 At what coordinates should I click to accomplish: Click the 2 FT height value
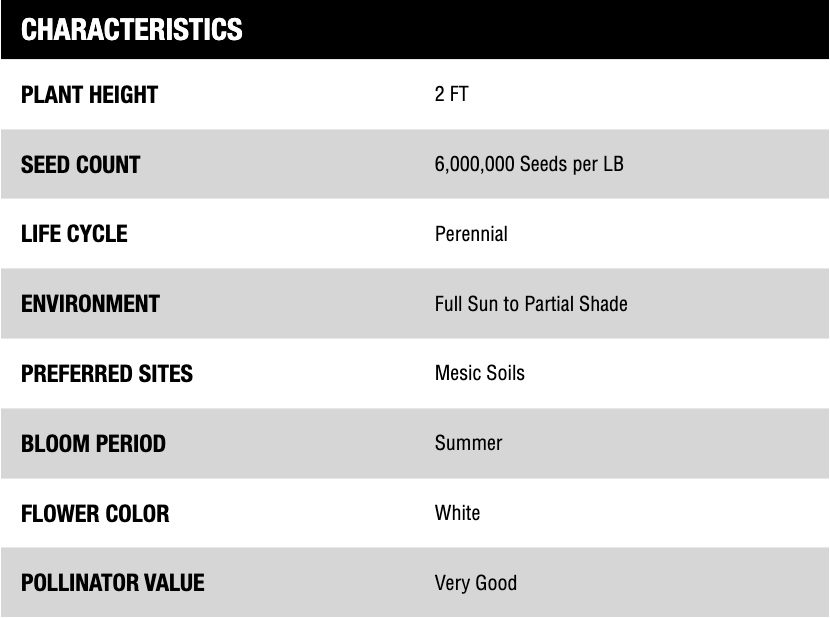451,95
